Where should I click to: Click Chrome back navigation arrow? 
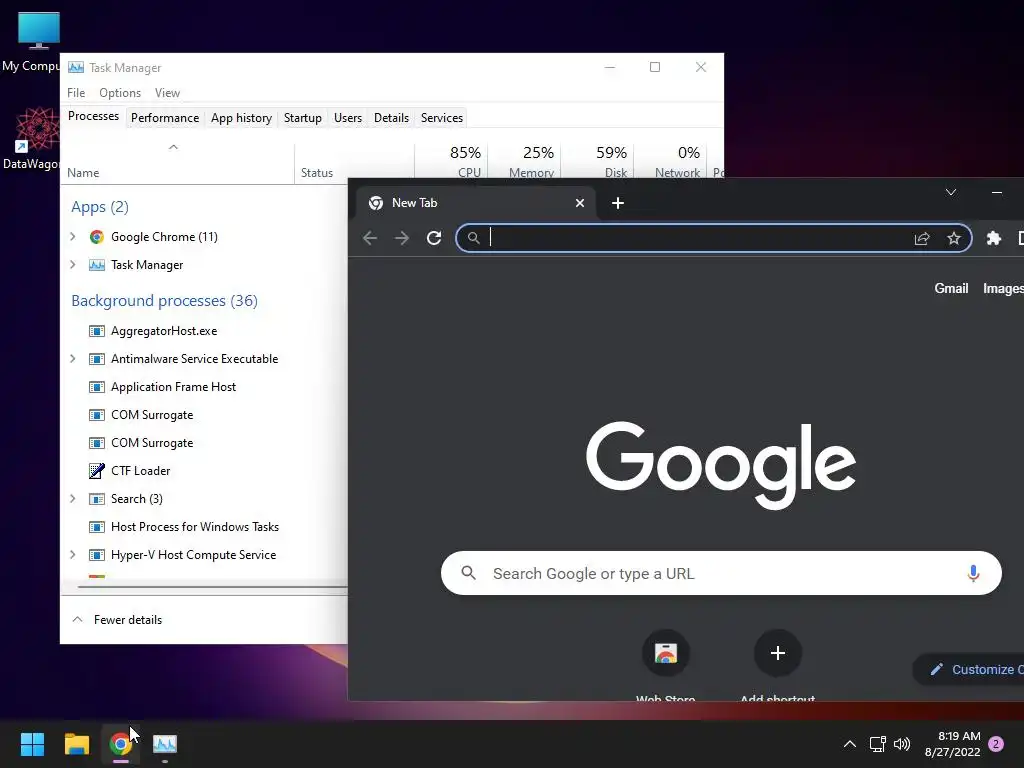pyautogui.click(x=370, y=238)
